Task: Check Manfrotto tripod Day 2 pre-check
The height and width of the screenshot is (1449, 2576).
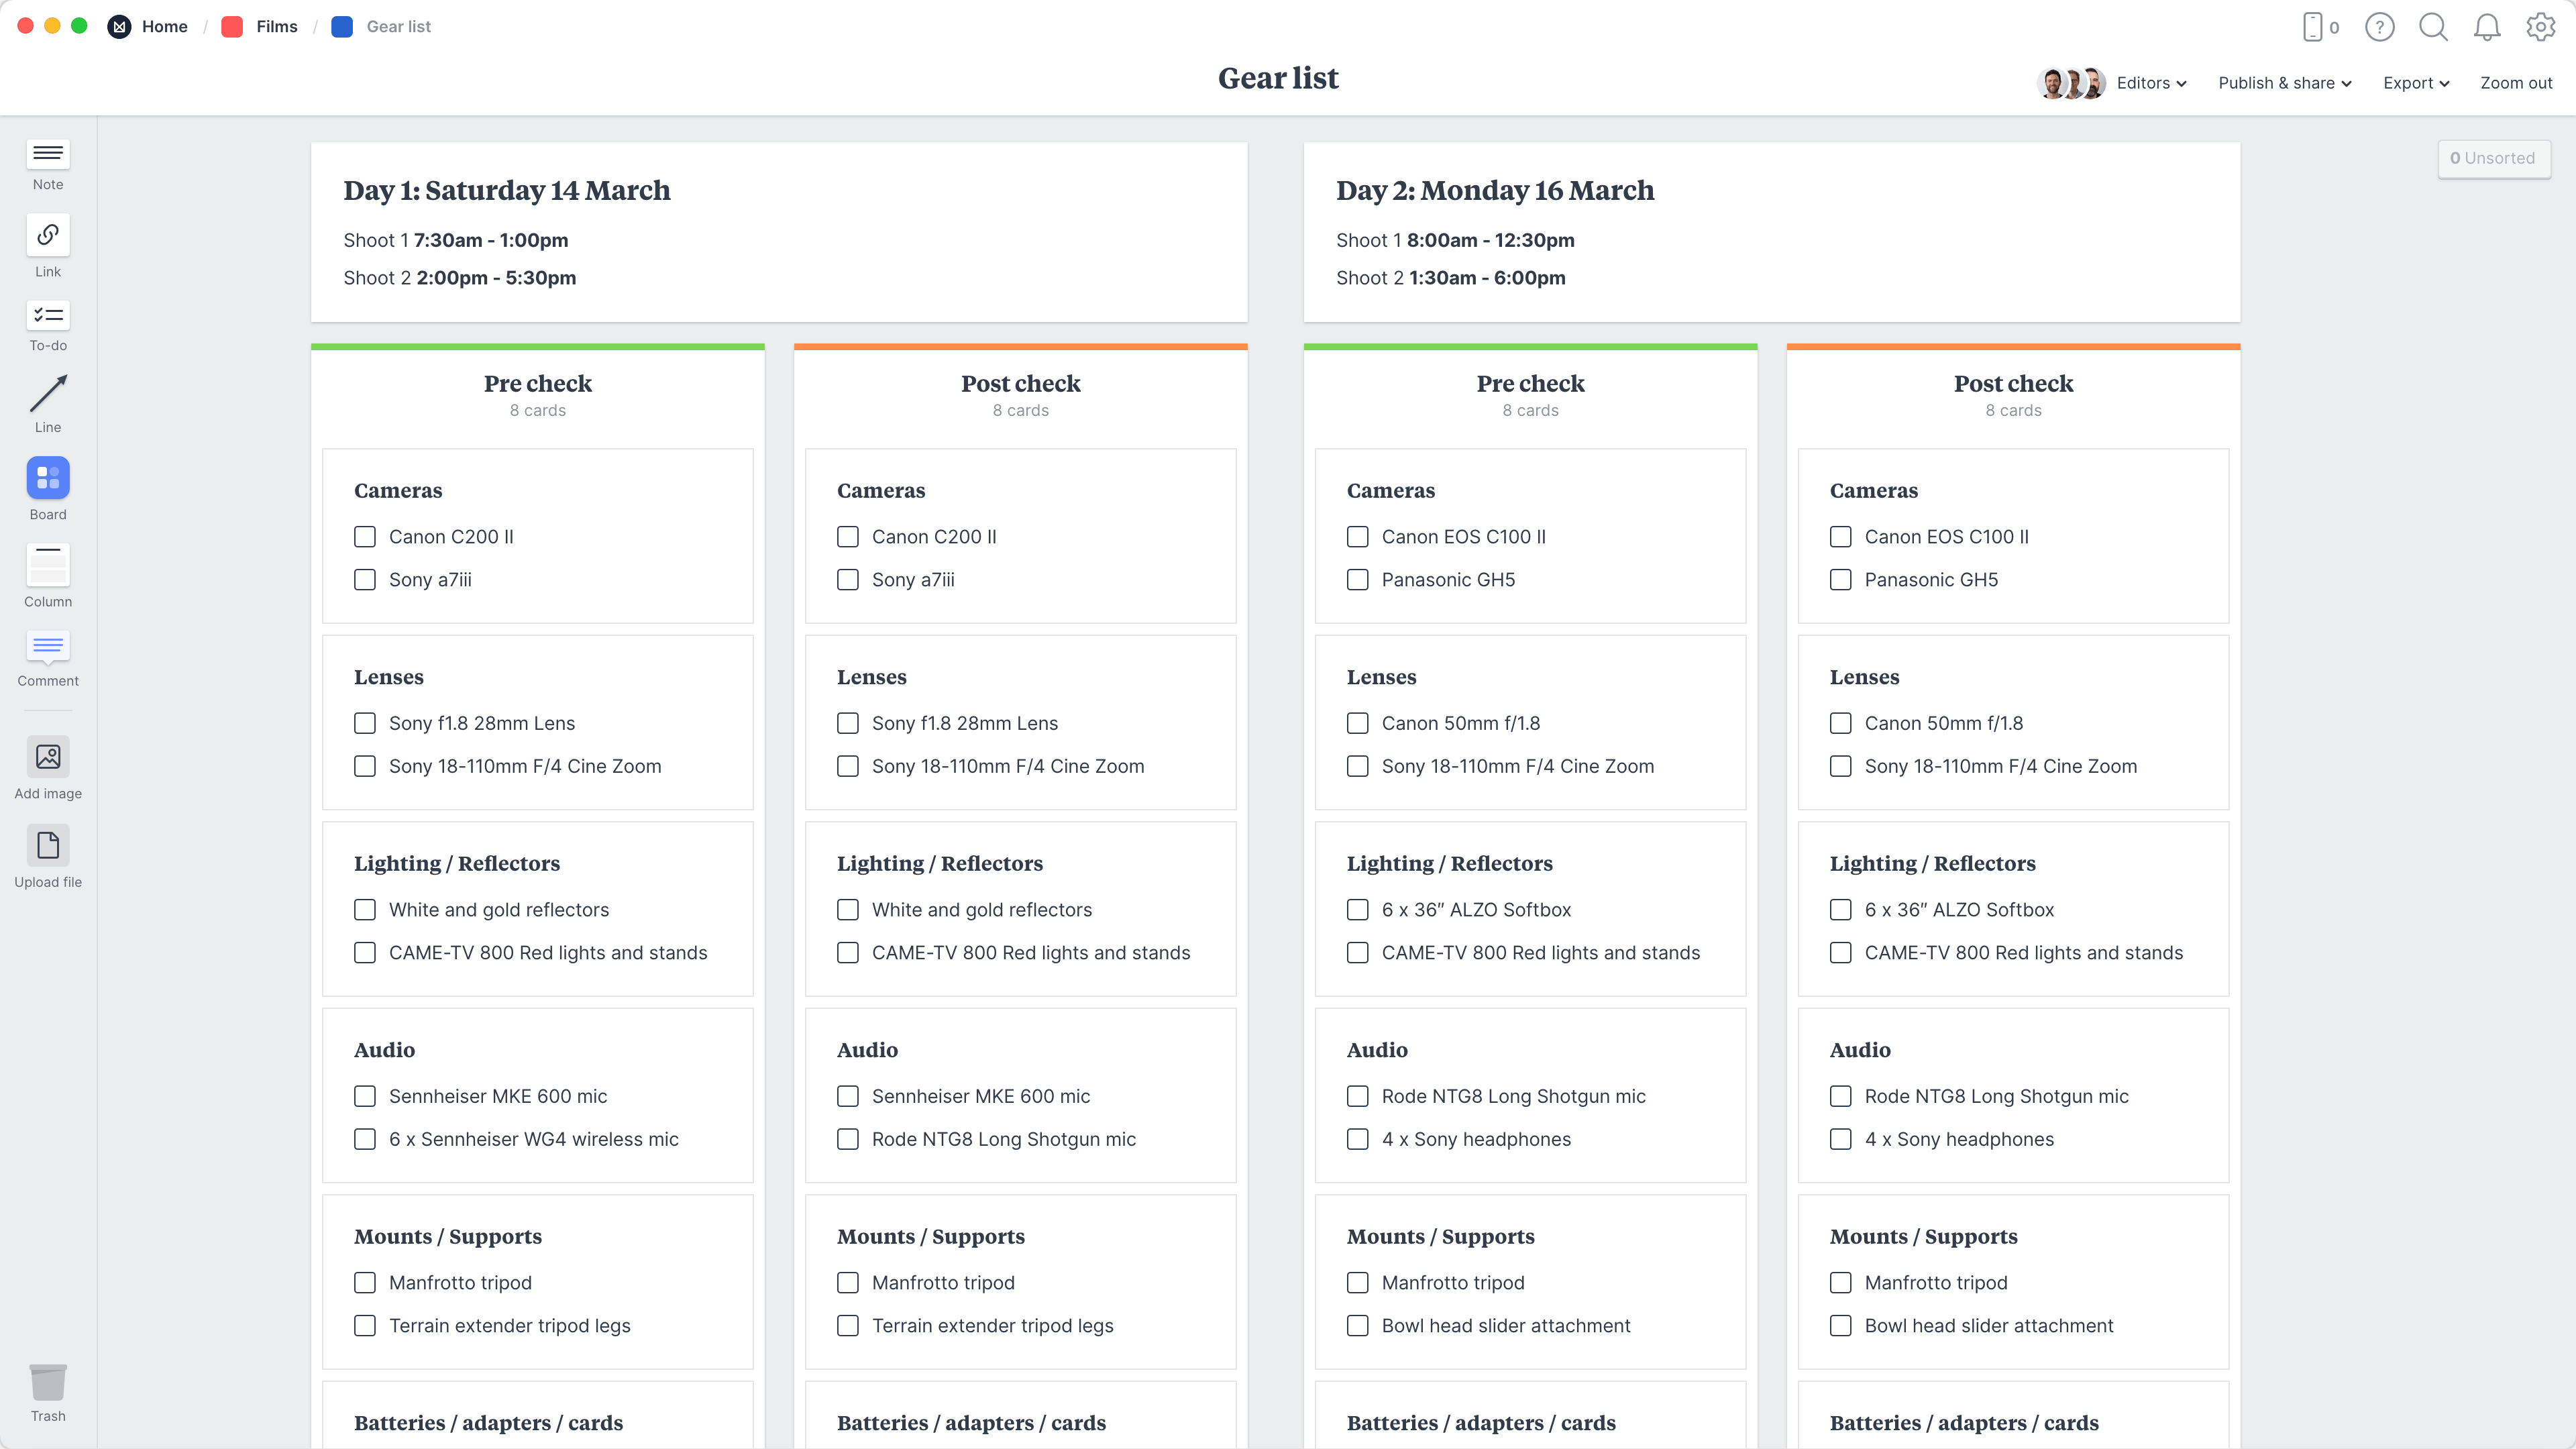Action: (1357, 1281)
